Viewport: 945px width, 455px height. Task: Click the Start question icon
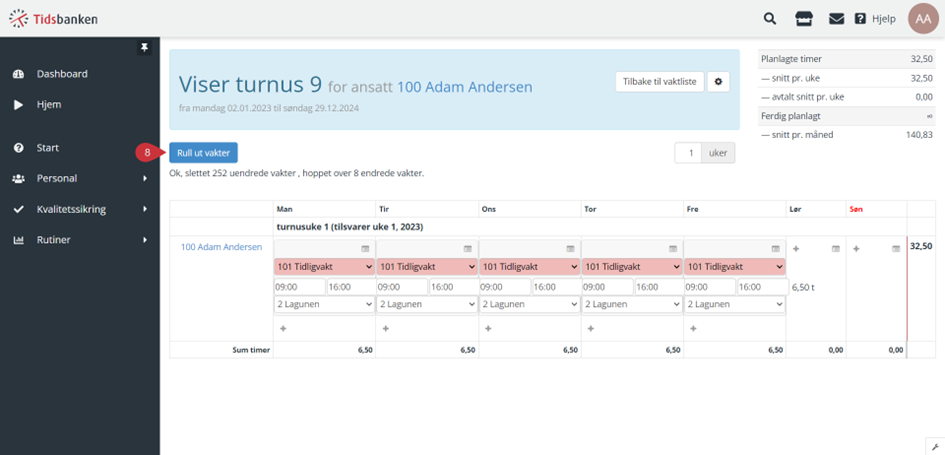18,148
